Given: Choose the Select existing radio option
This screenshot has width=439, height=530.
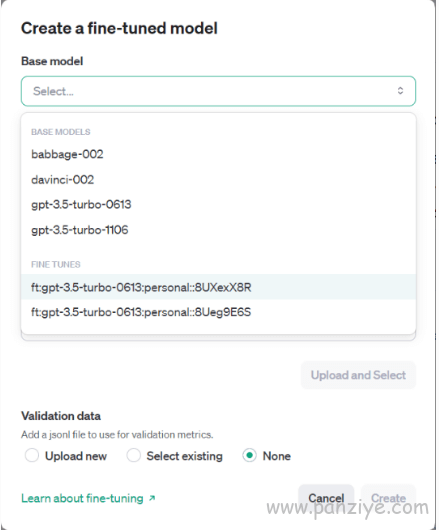Looking at the screenshot, I should click(x=133, y=455).
